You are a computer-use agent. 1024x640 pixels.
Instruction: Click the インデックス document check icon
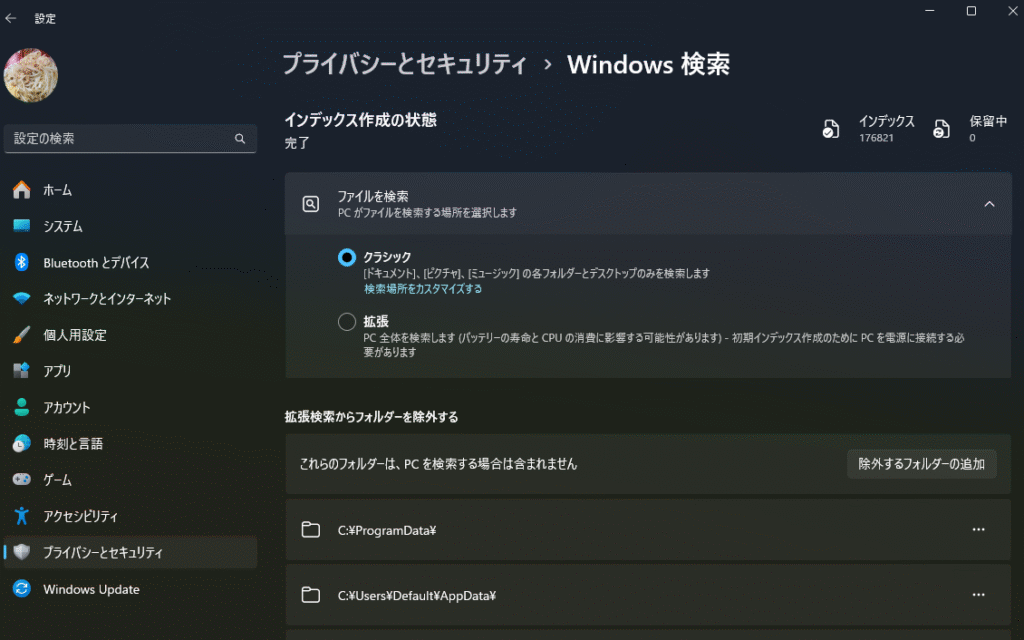[831, 129]
